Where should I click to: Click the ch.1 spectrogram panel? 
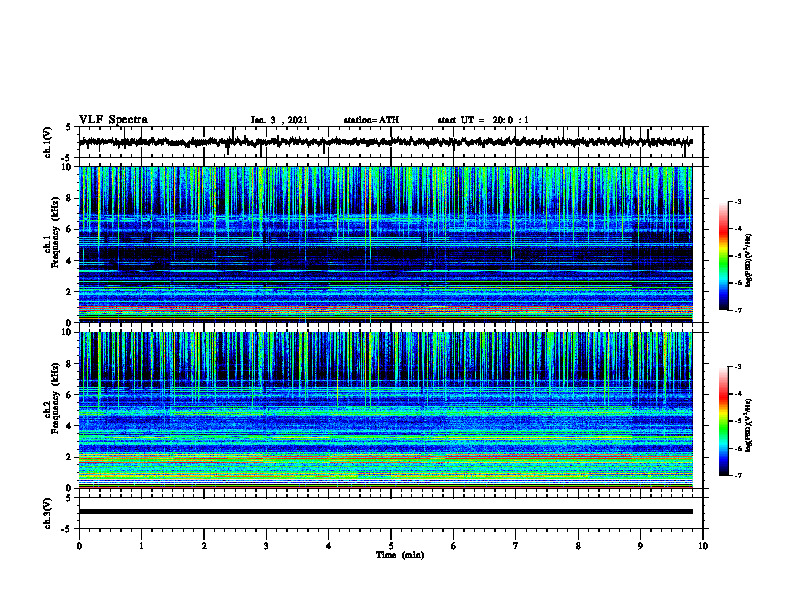pyautogui.click(x=386, y=244)
